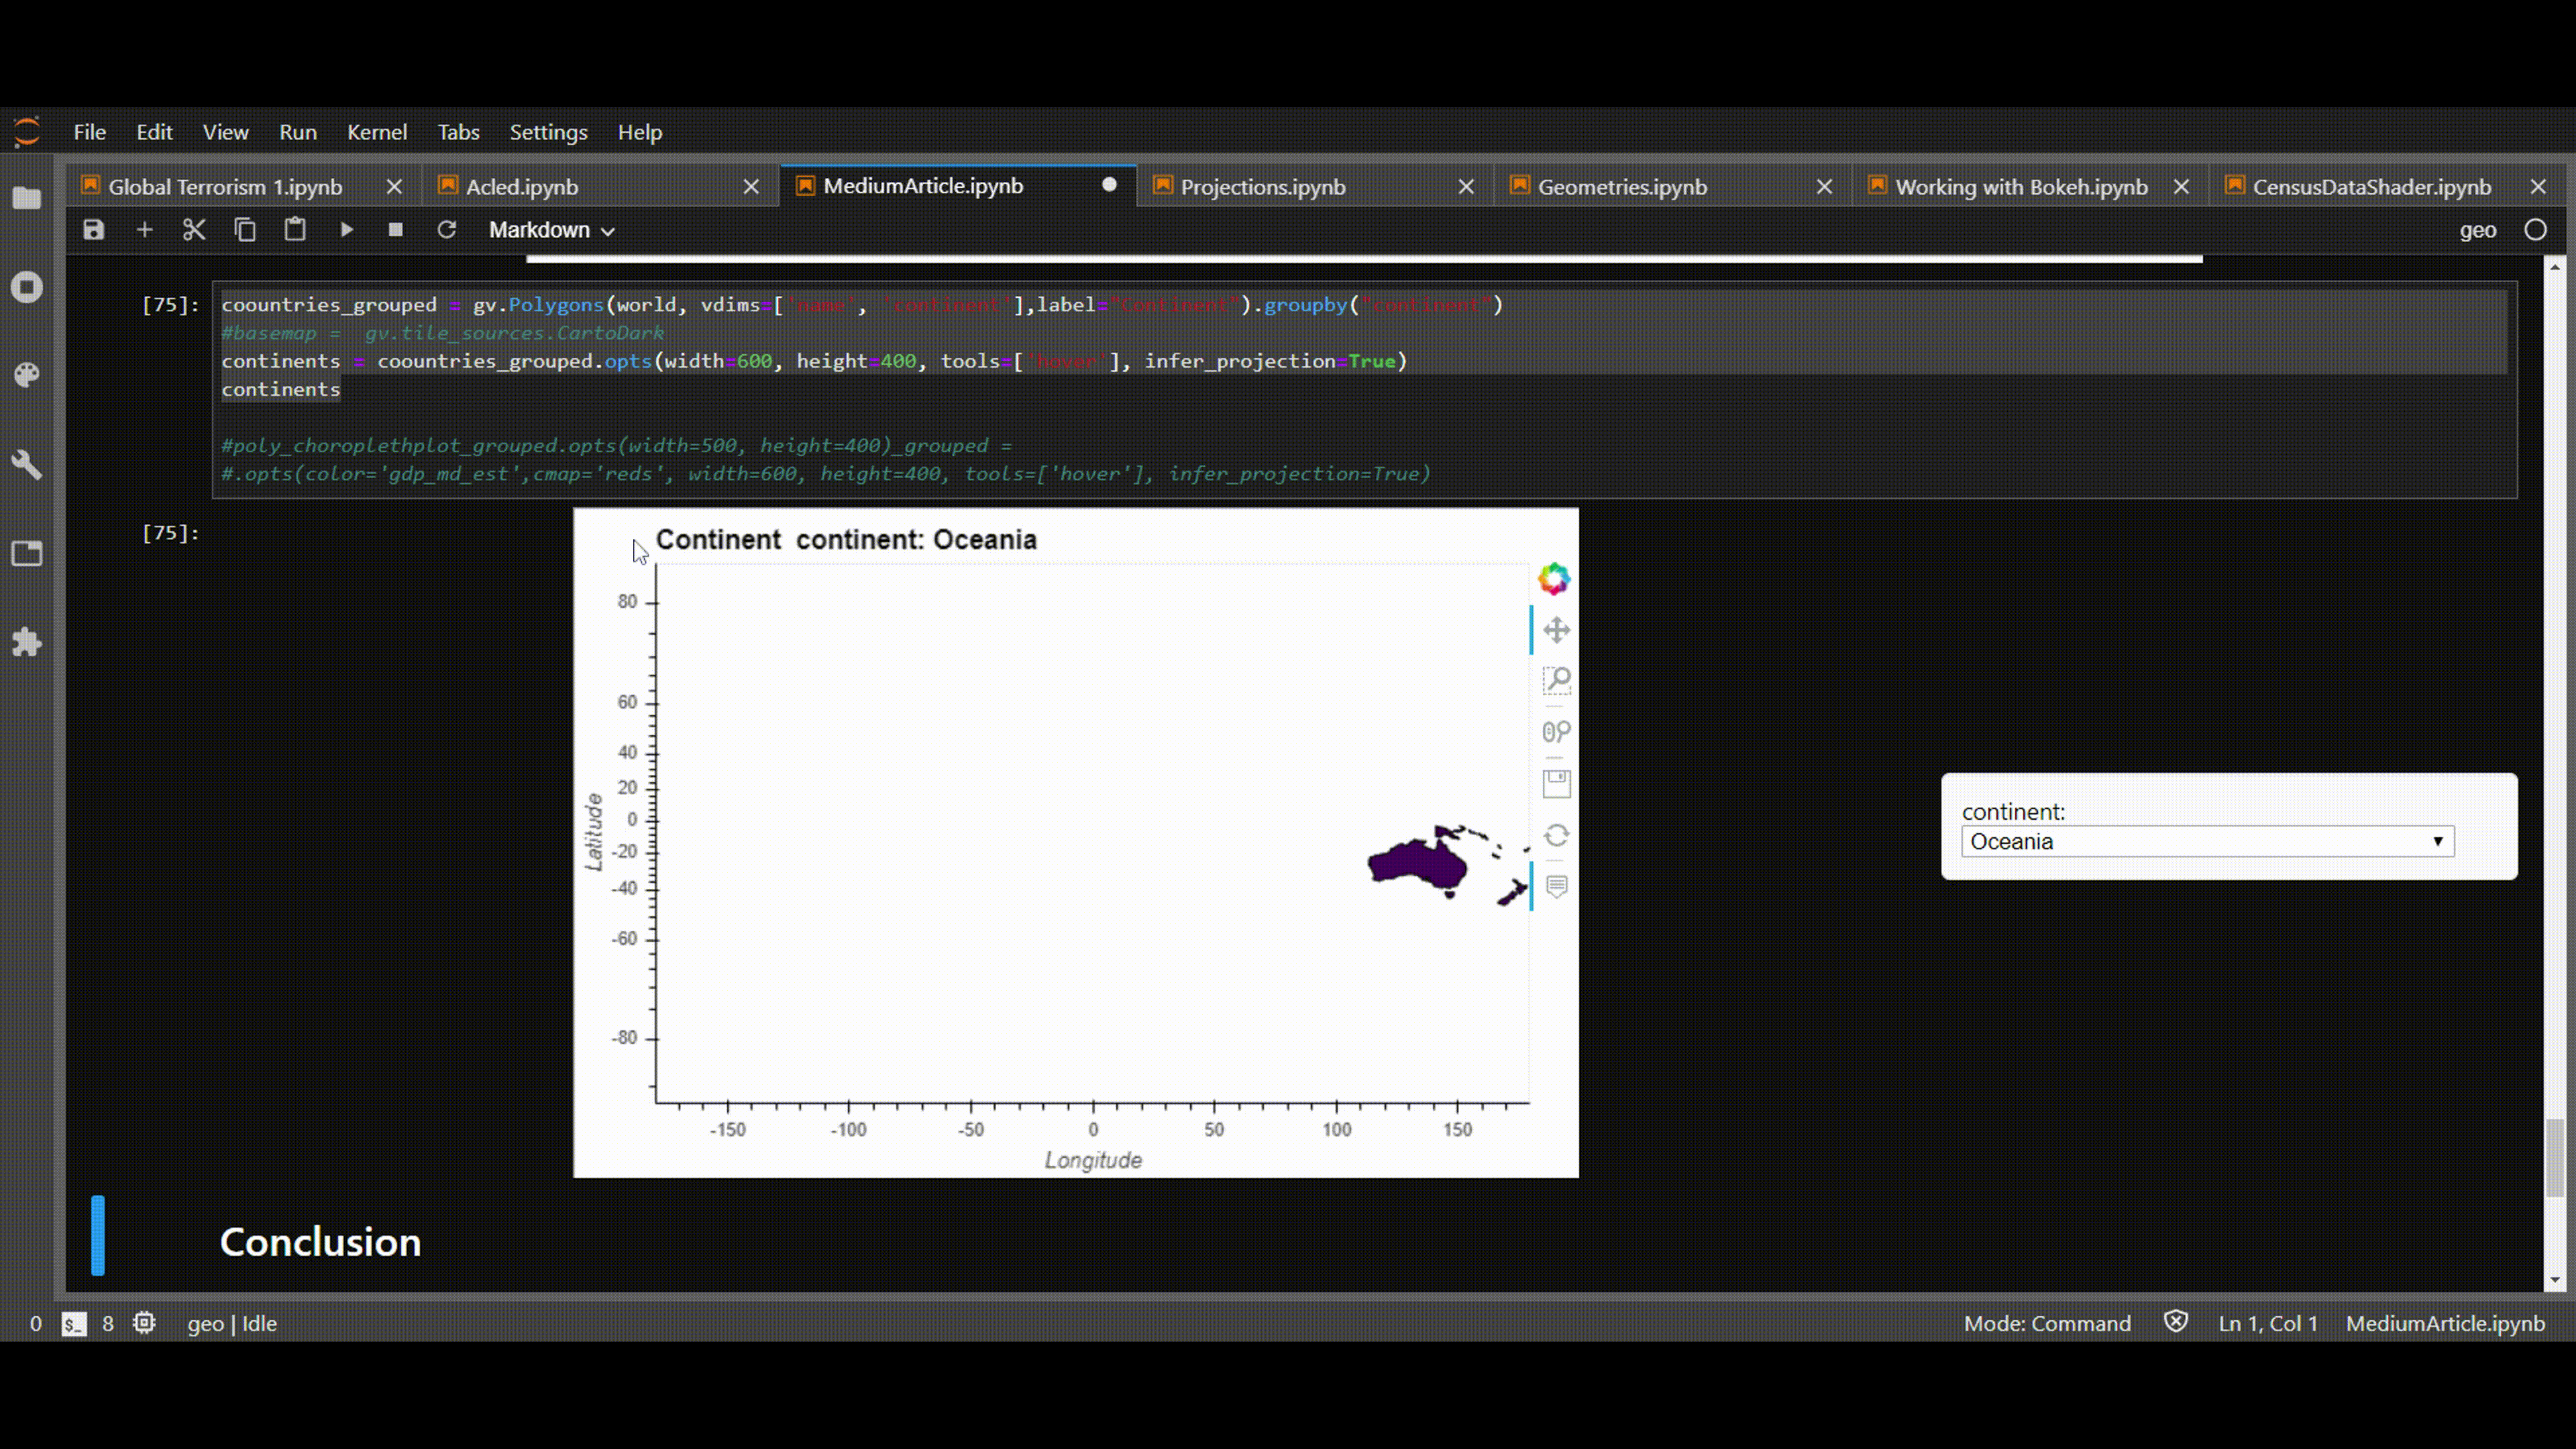Run the selected cell with play icon

pyautogui.click(x=346, y=230)
